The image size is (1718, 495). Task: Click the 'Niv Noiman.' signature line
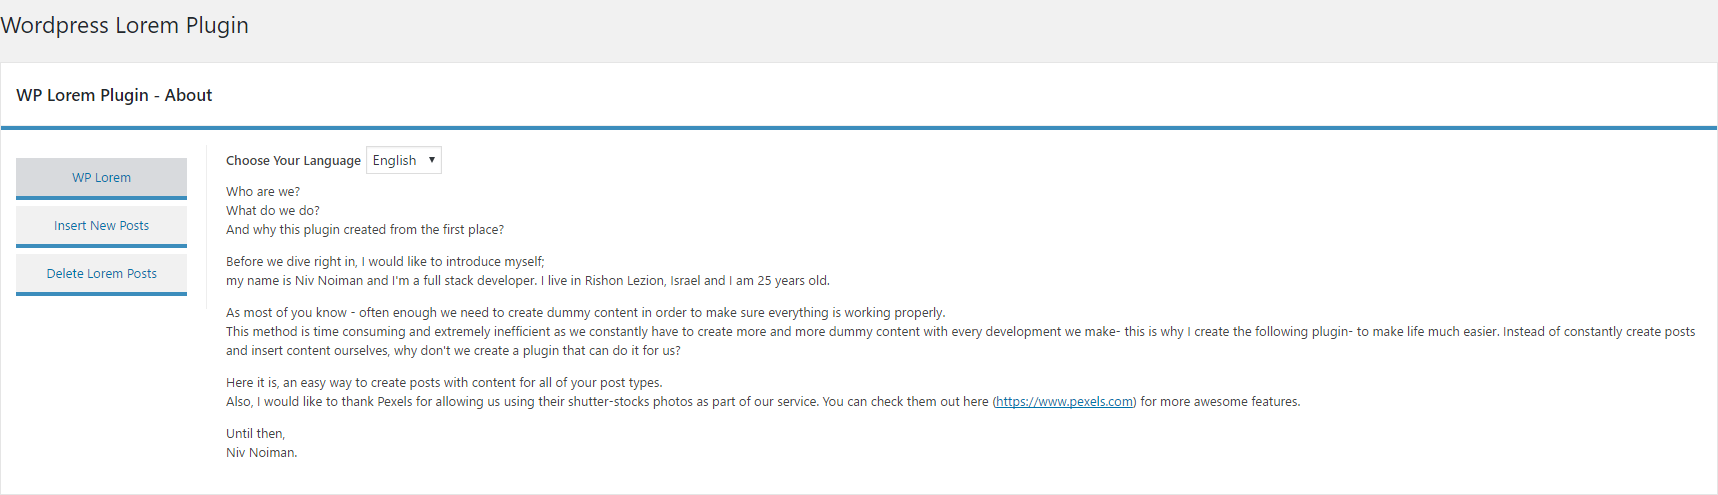click(x=262, y=453)
